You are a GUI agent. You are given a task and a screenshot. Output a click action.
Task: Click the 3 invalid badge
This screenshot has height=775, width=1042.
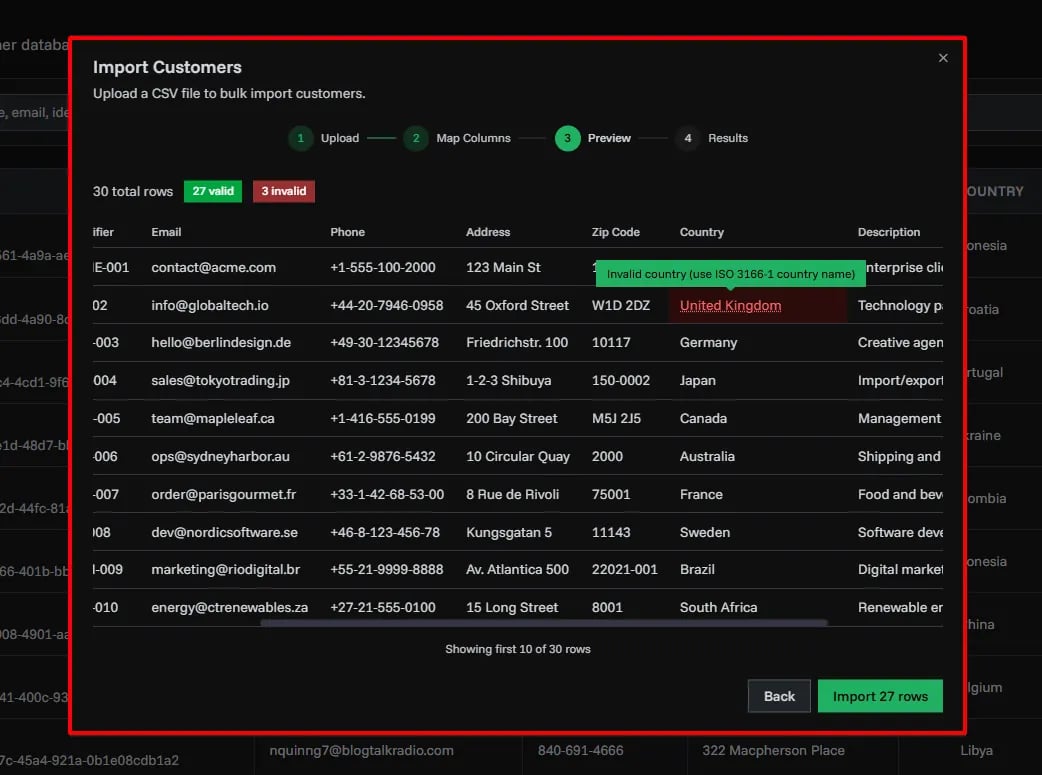tap(284, 191)
